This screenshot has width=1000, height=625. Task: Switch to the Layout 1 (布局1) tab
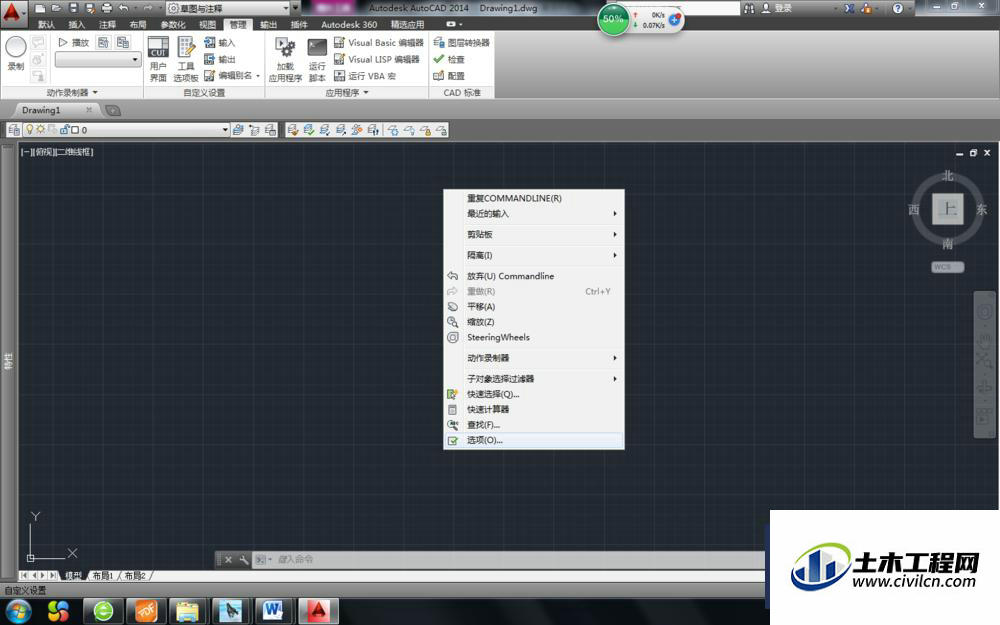point(102,576)
